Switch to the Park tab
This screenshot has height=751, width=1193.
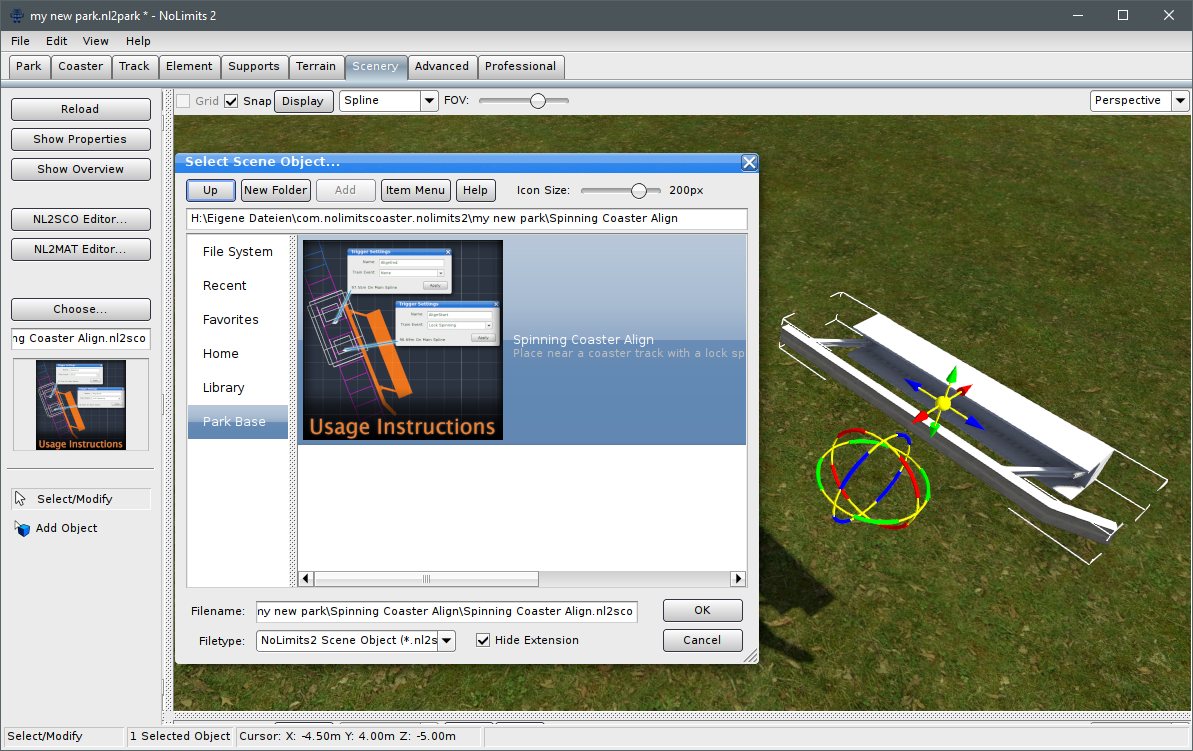pos(29,66)
